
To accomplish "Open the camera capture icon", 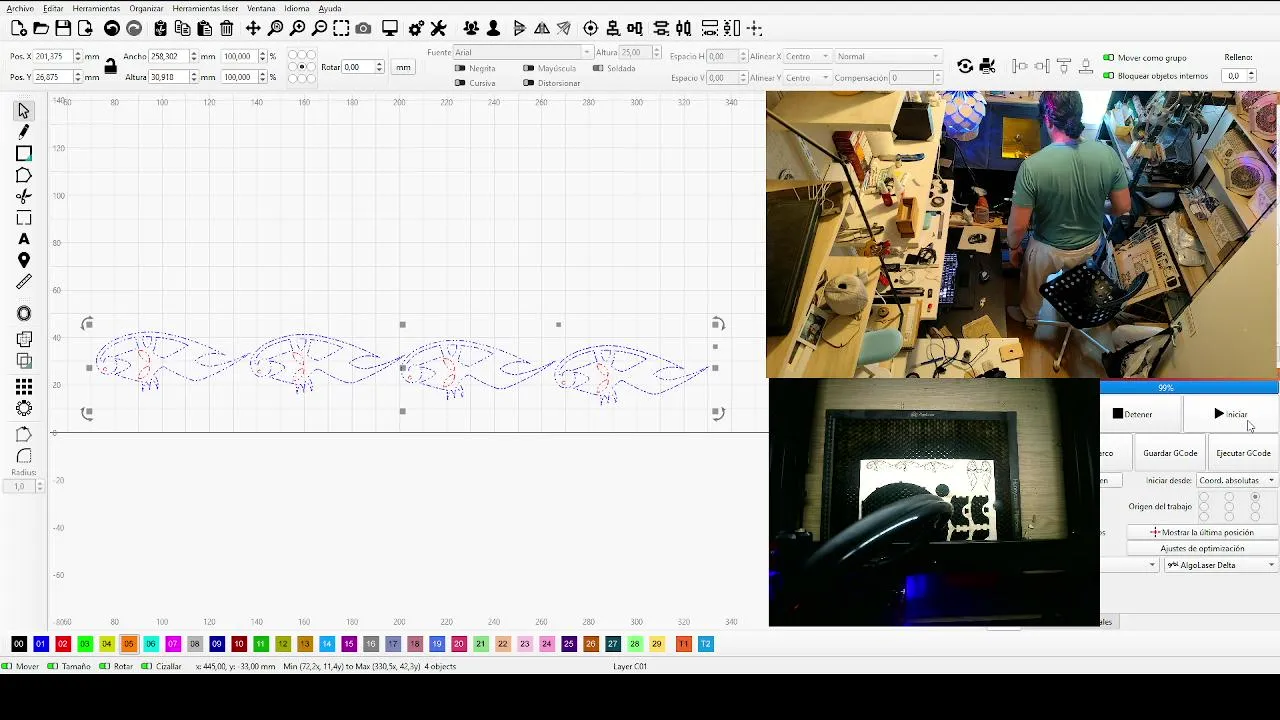I will 363,29.
